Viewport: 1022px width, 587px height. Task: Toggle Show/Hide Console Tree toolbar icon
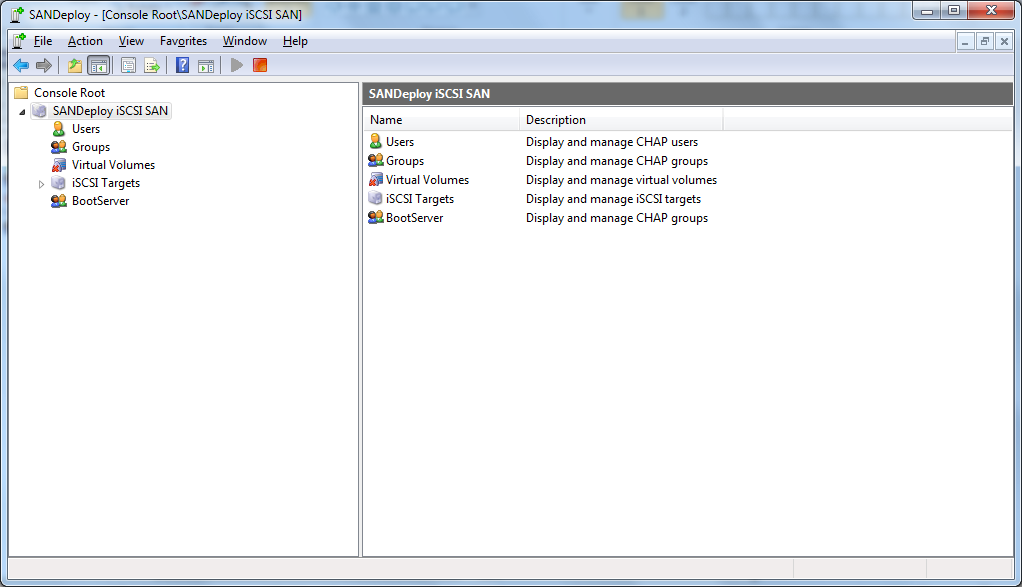(98, 65)
